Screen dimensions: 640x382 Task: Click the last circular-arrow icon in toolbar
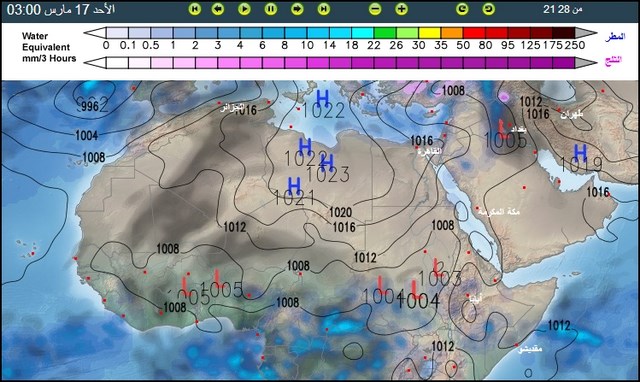(x=489, y=9)
